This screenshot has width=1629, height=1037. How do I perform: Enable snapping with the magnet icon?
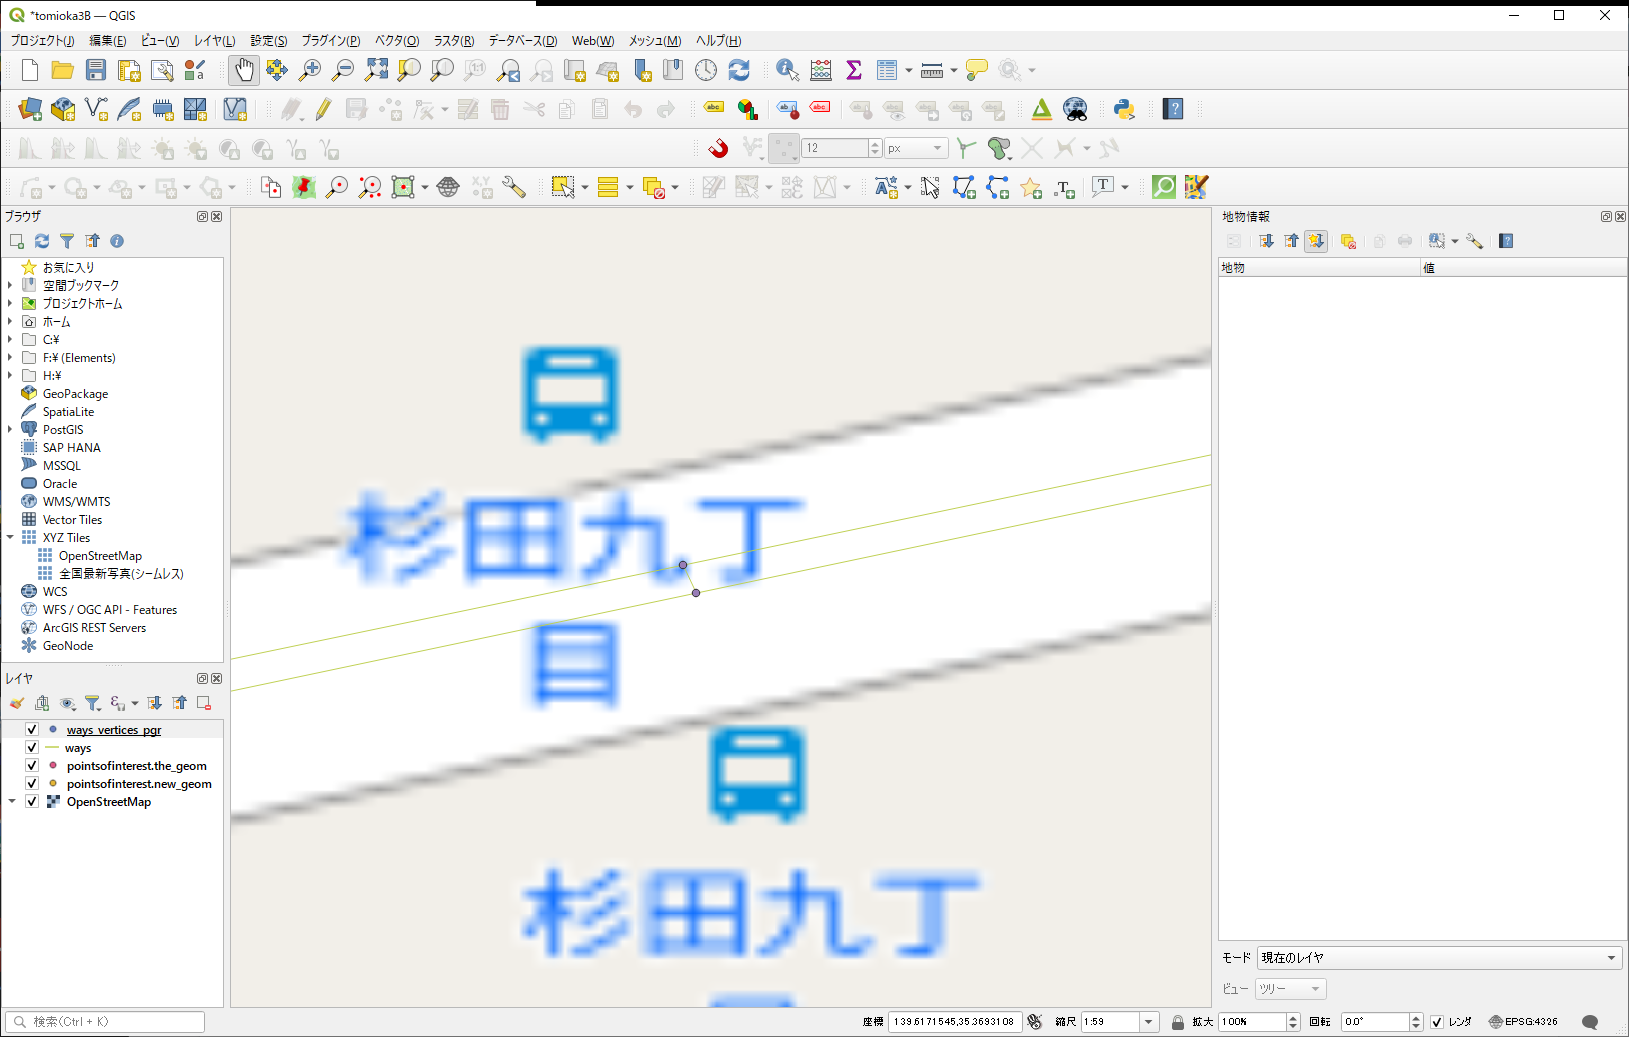pyautogui.click(x=718, y=149)
